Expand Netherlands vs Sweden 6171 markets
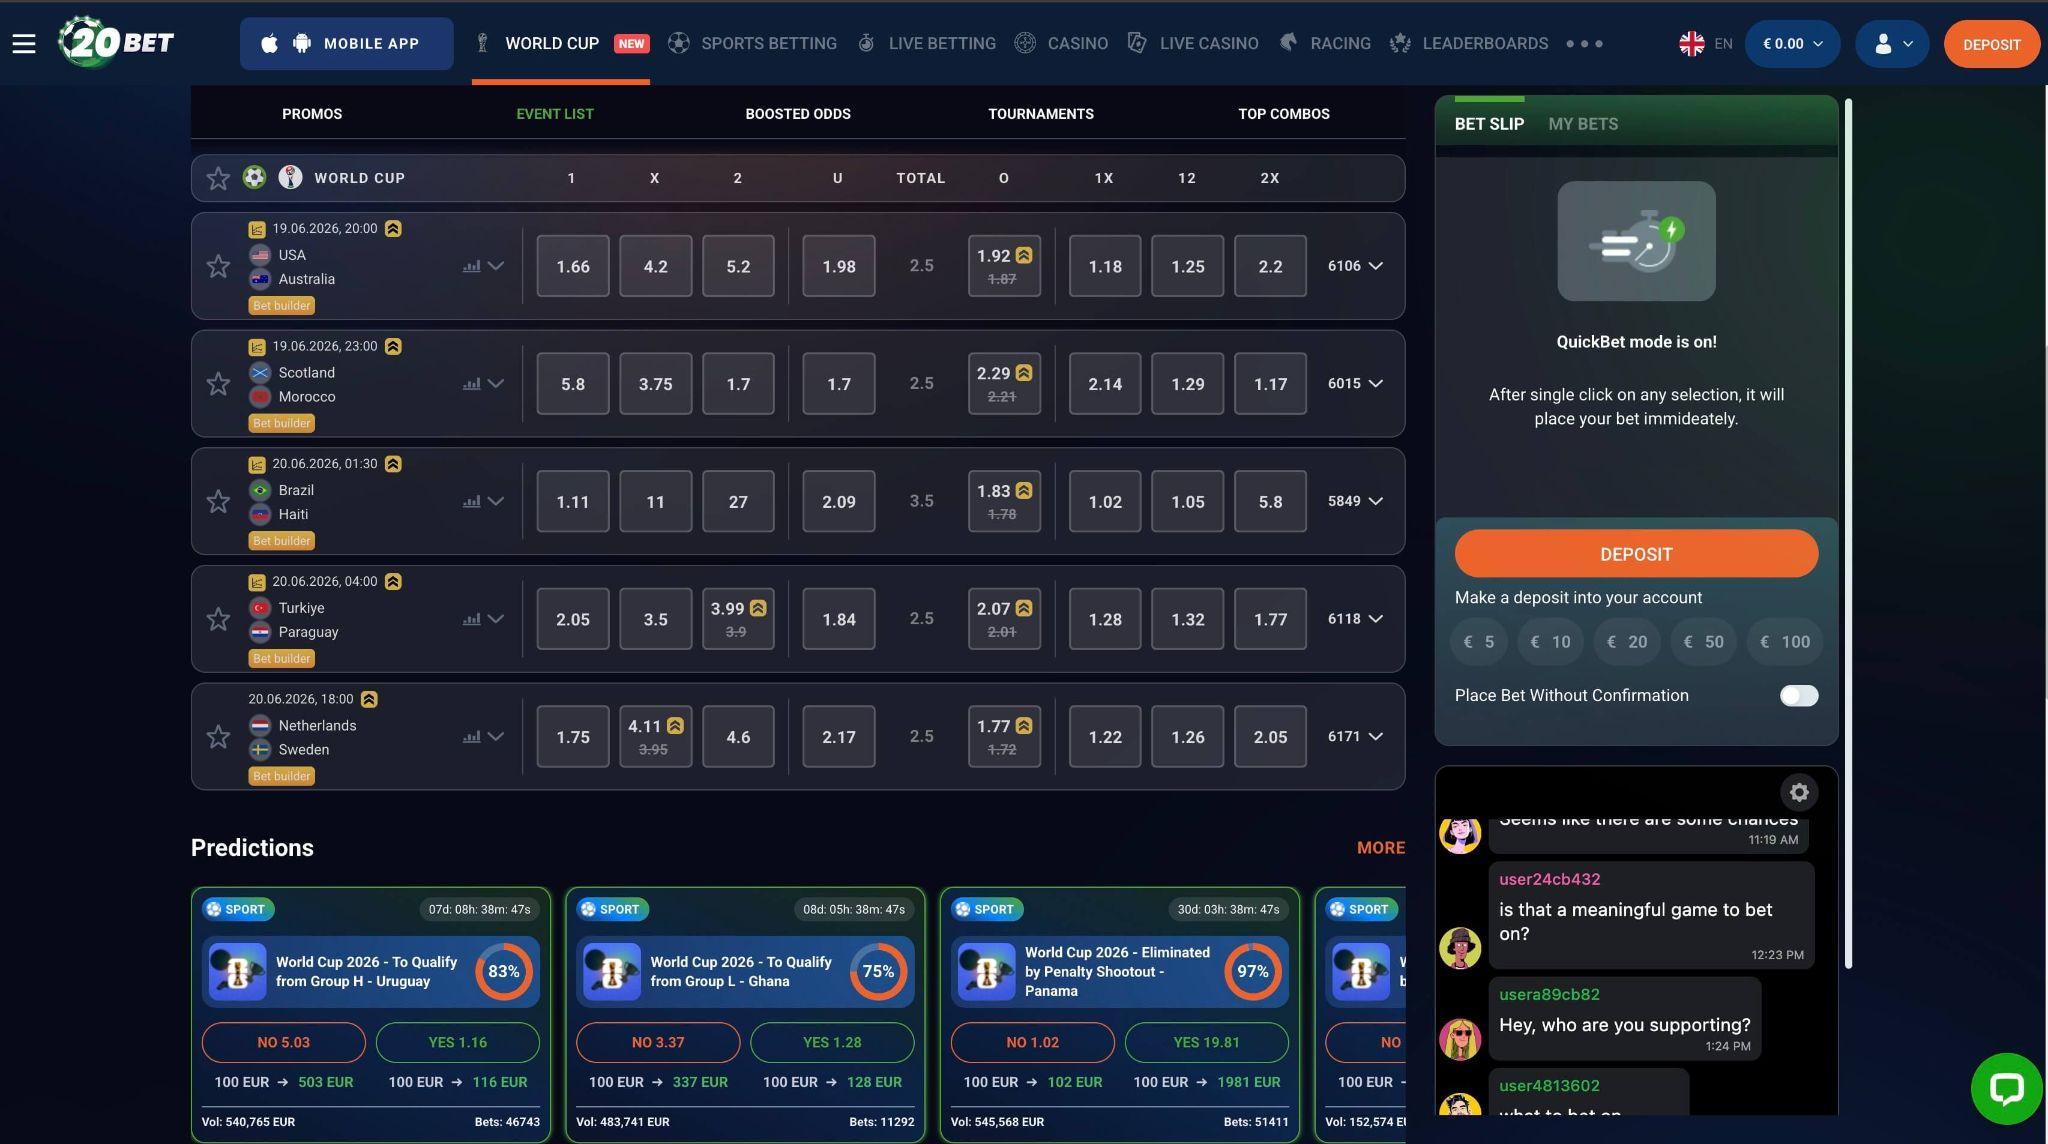This screenshot has height=1144, width=2048. pyautogui.click(x=1355, y=737)
